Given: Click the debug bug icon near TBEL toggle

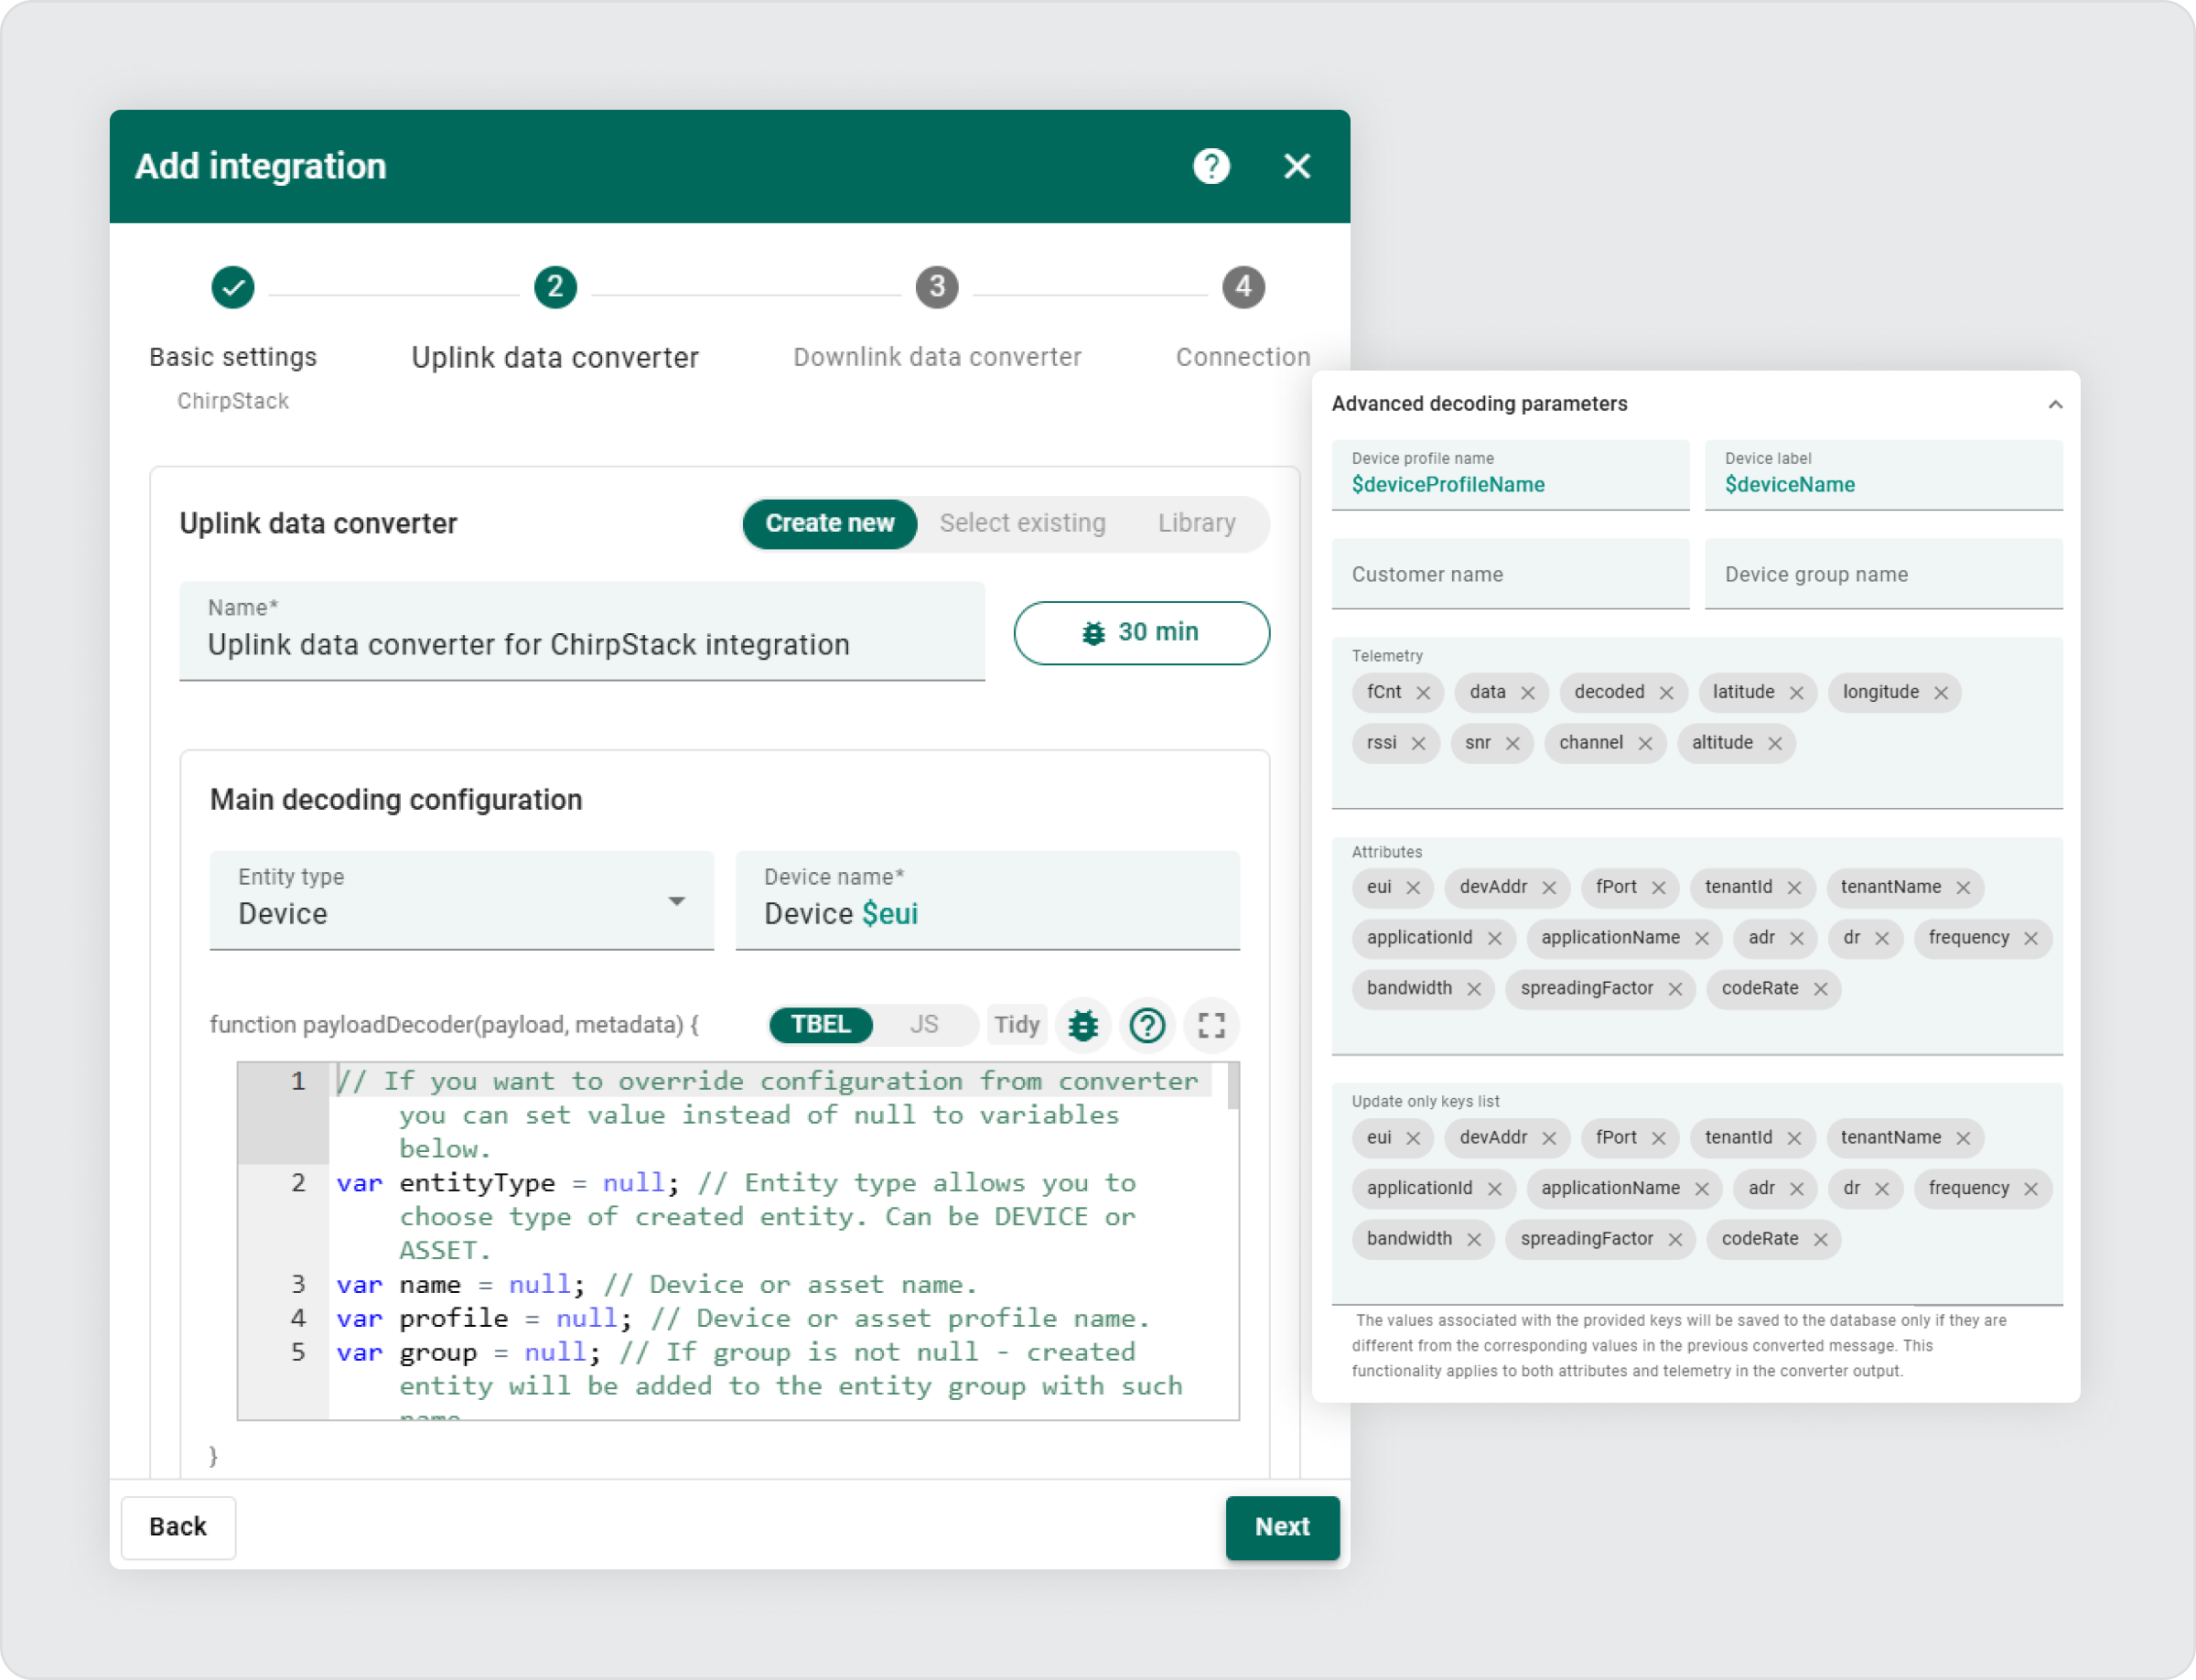Looking at the screenshot, I should tap(1083, 1025).
